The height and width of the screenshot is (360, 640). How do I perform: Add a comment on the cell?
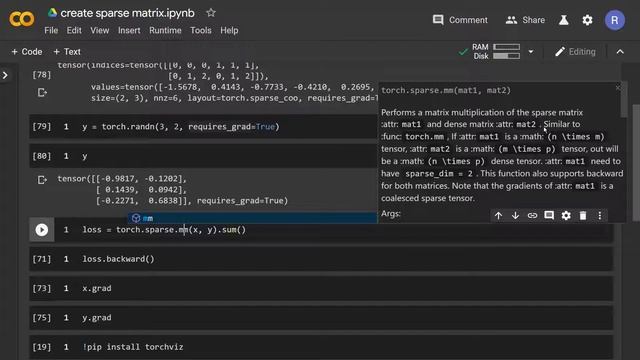point(549,216)
